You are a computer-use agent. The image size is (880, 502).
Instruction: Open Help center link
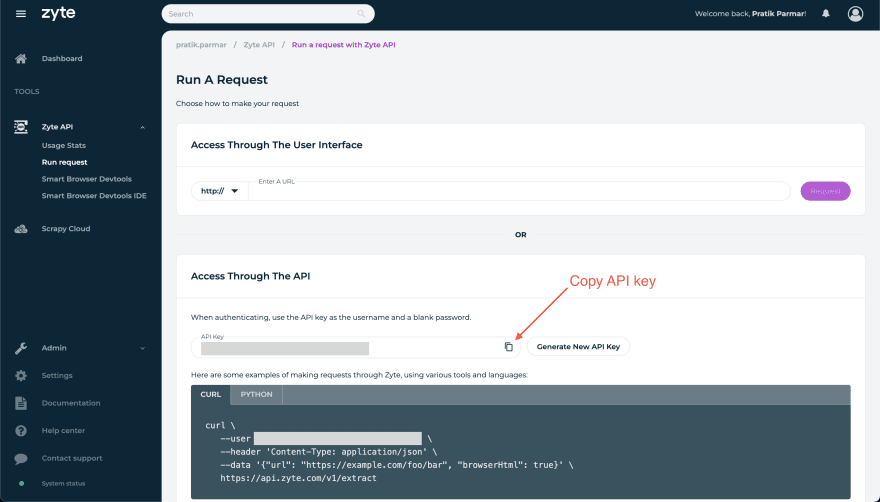click(63, 431)
